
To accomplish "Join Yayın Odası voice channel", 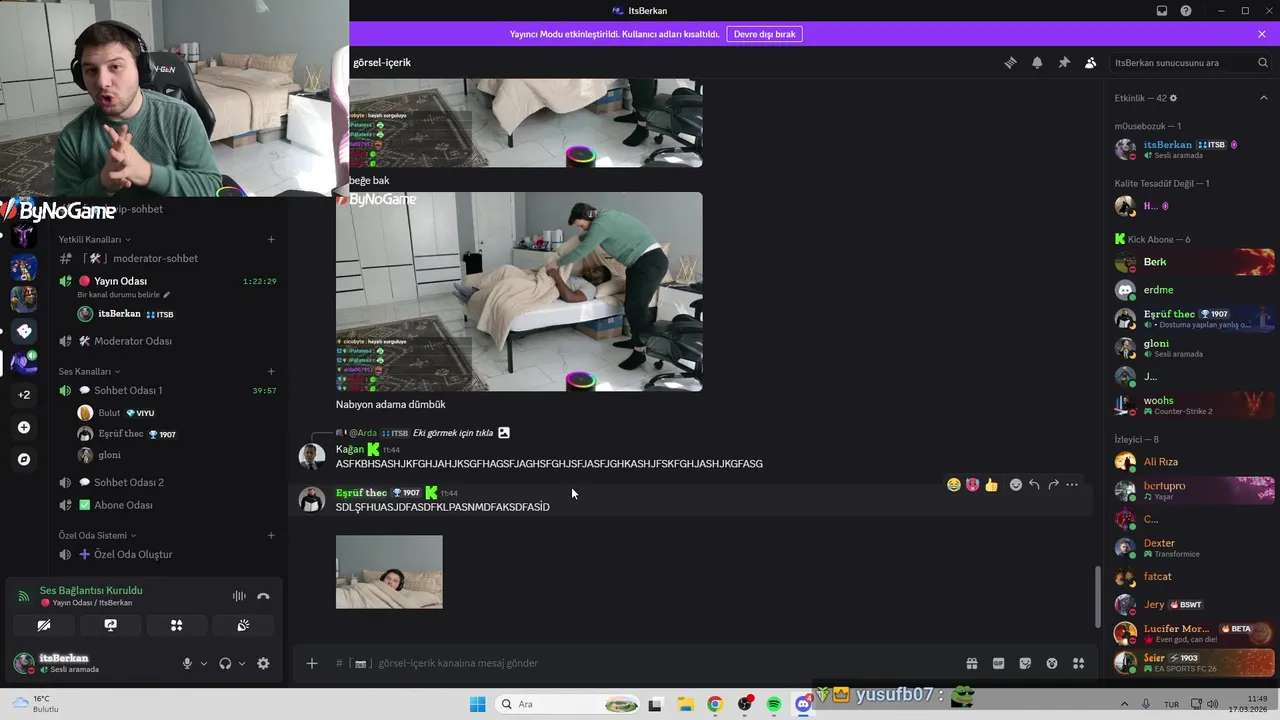I will (167, 281).
